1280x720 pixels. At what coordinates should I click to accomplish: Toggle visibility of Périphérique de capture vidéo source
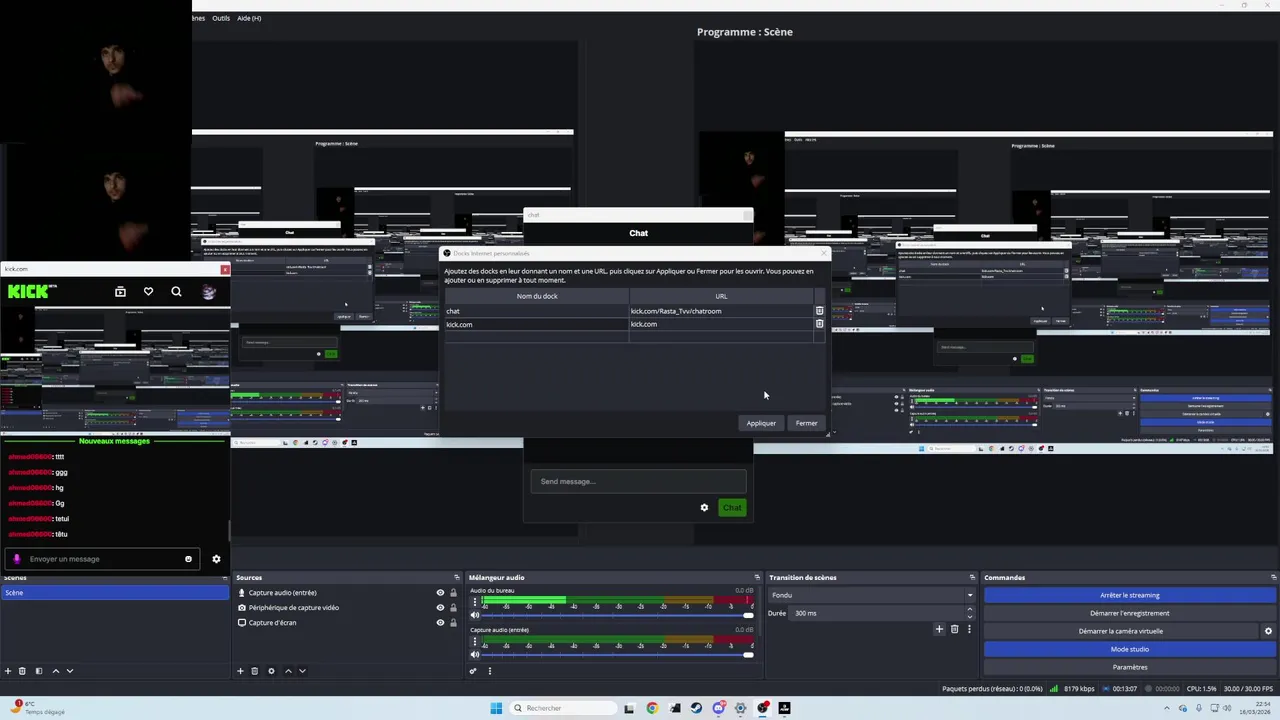click(x=440, y=608)
